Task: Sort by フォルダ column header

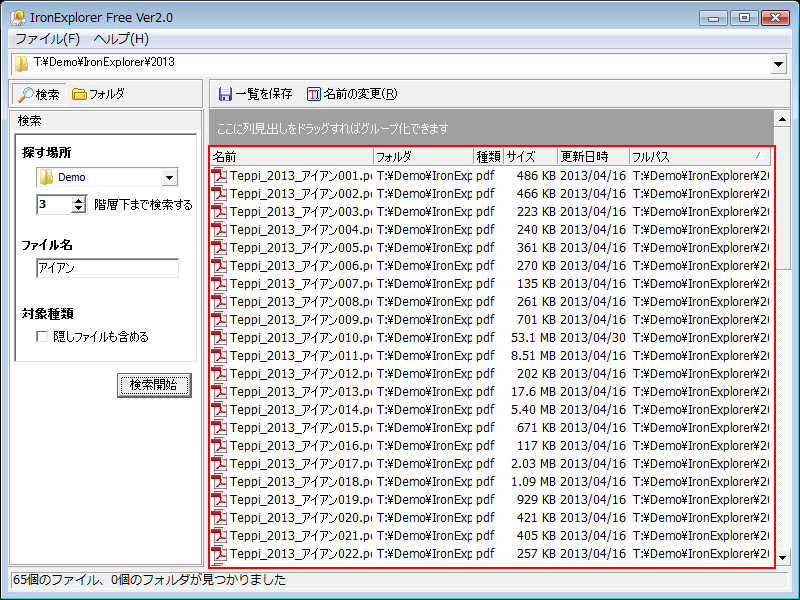Action: click(423, 157)
